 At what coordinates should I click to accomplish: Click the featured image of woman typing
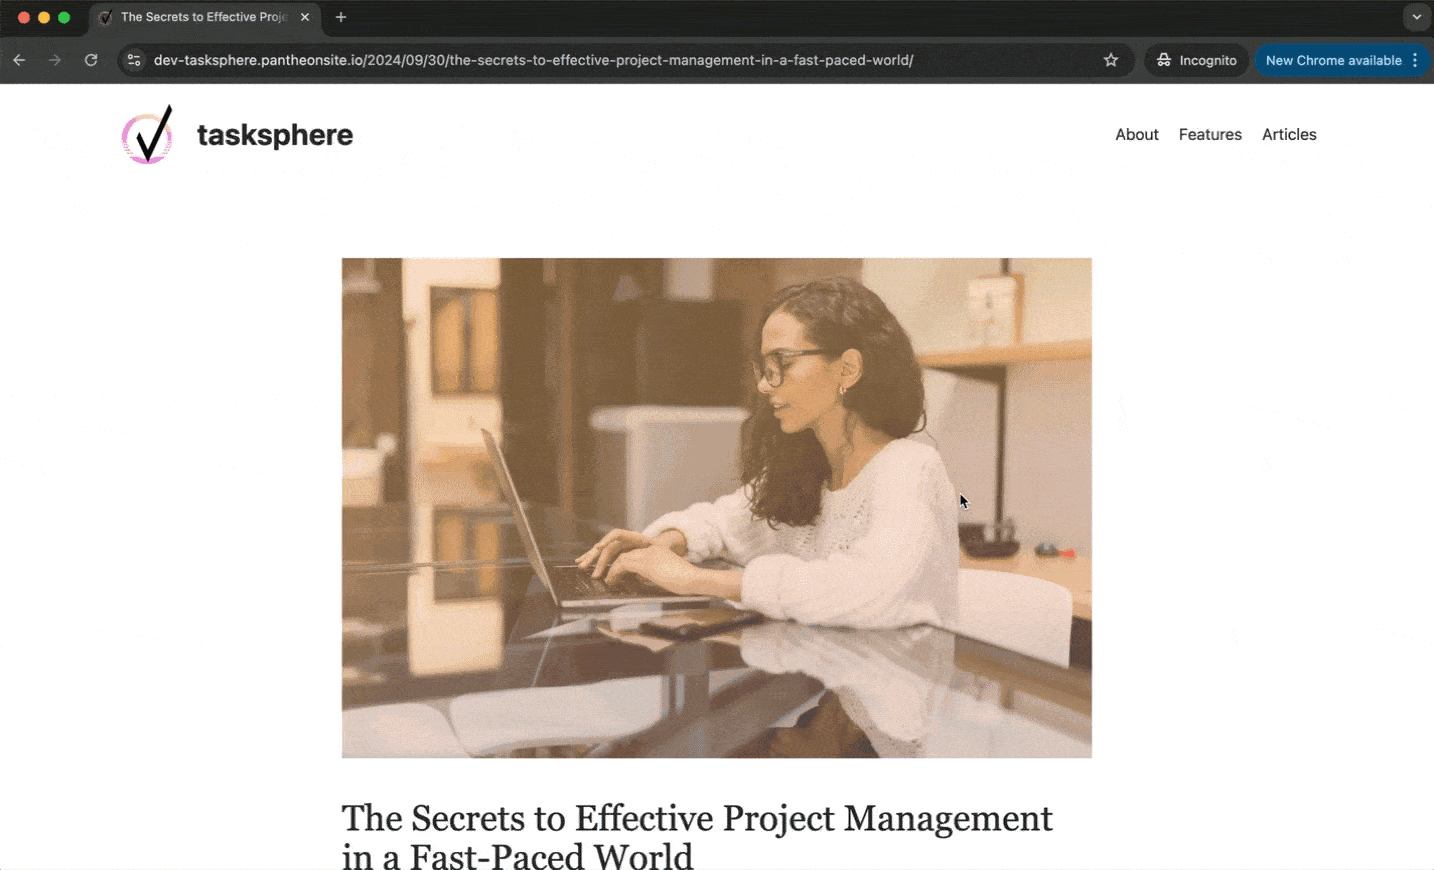coord(717,508)
